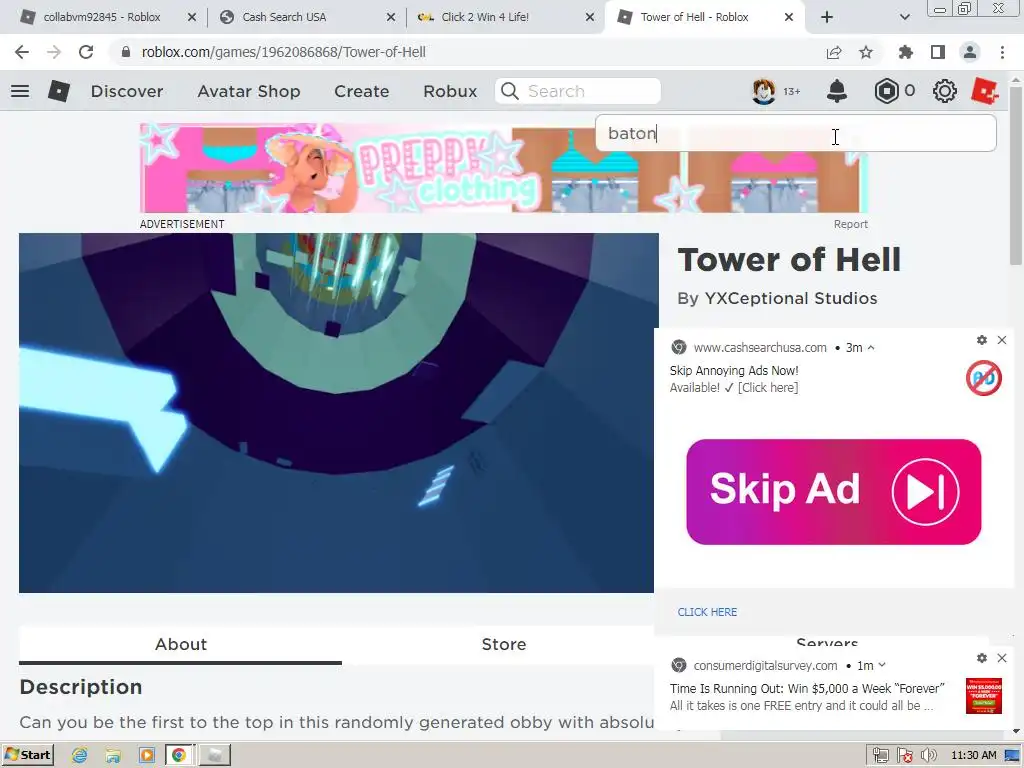Open consumerdigitalsurvey notification settings gear
The height and width of the screenshot is (768, 1024).
click(x=982, y=658)
